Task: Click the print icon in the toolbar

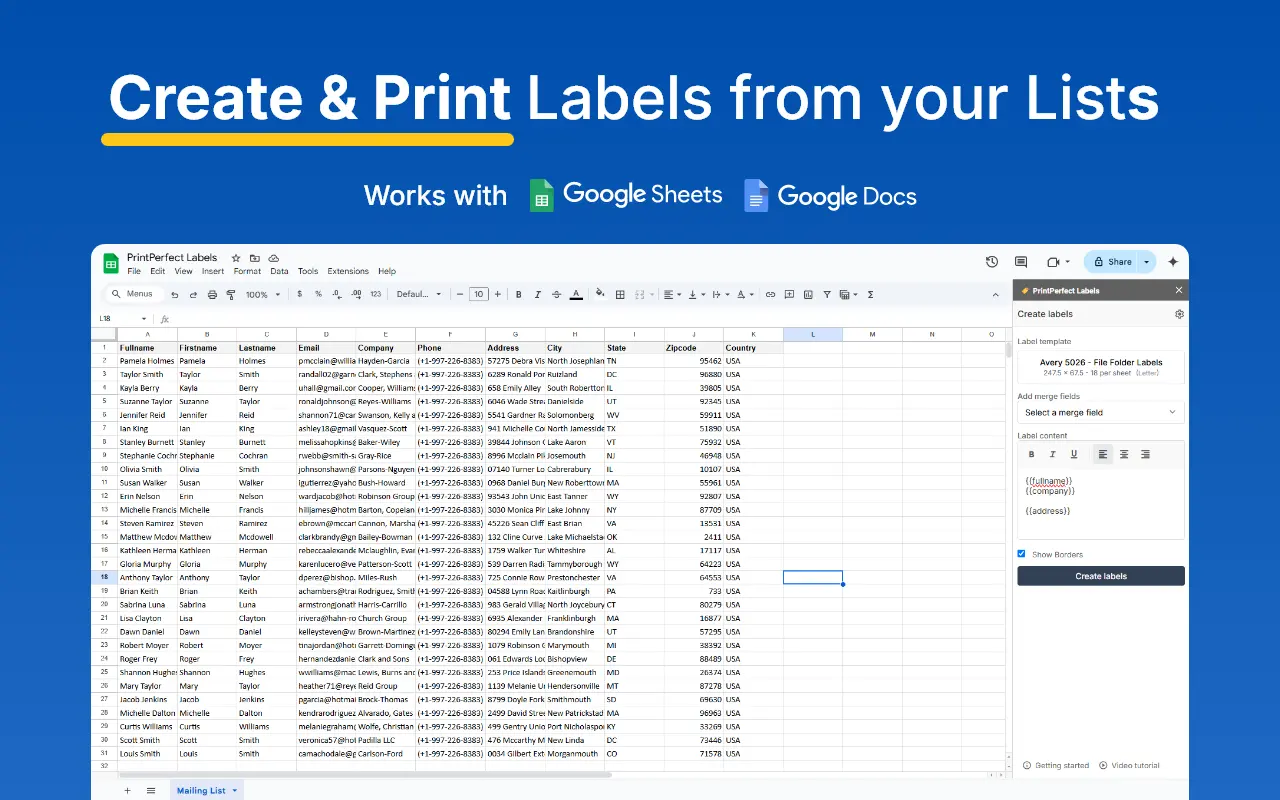Action: tap(212, 295)
